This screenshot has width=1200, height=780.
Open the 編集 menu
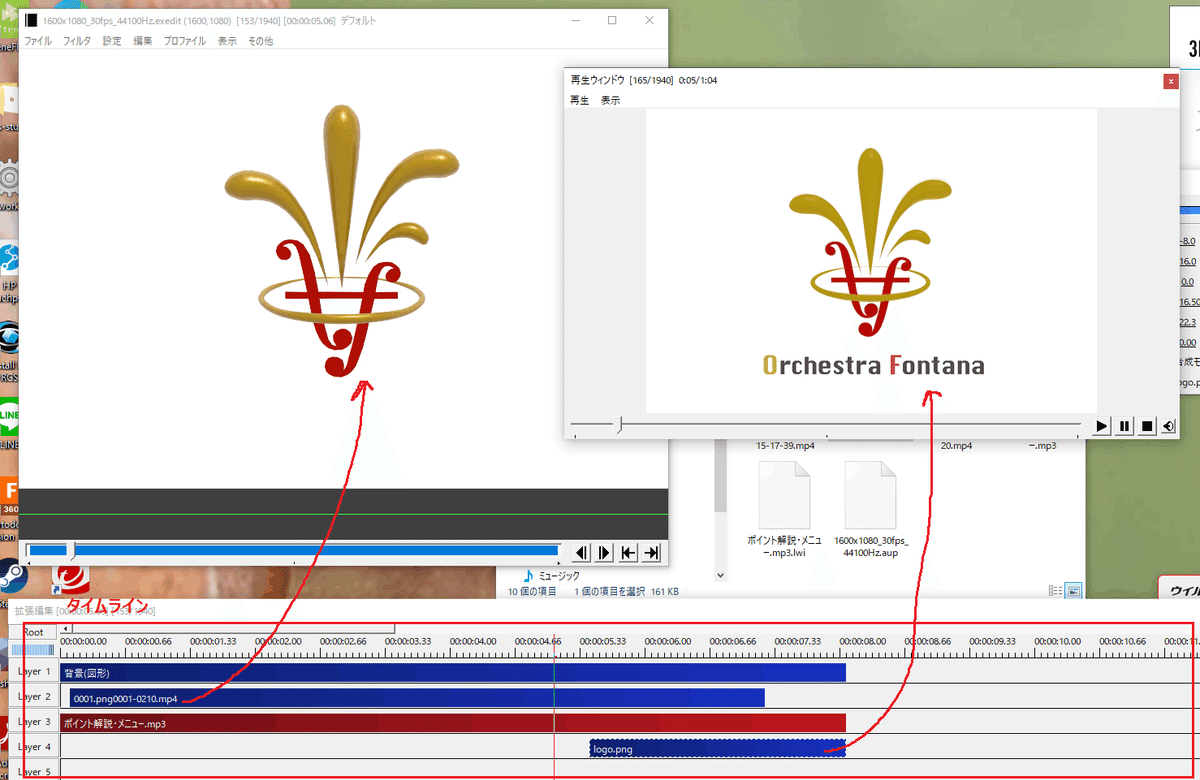[x=143, y=41]
